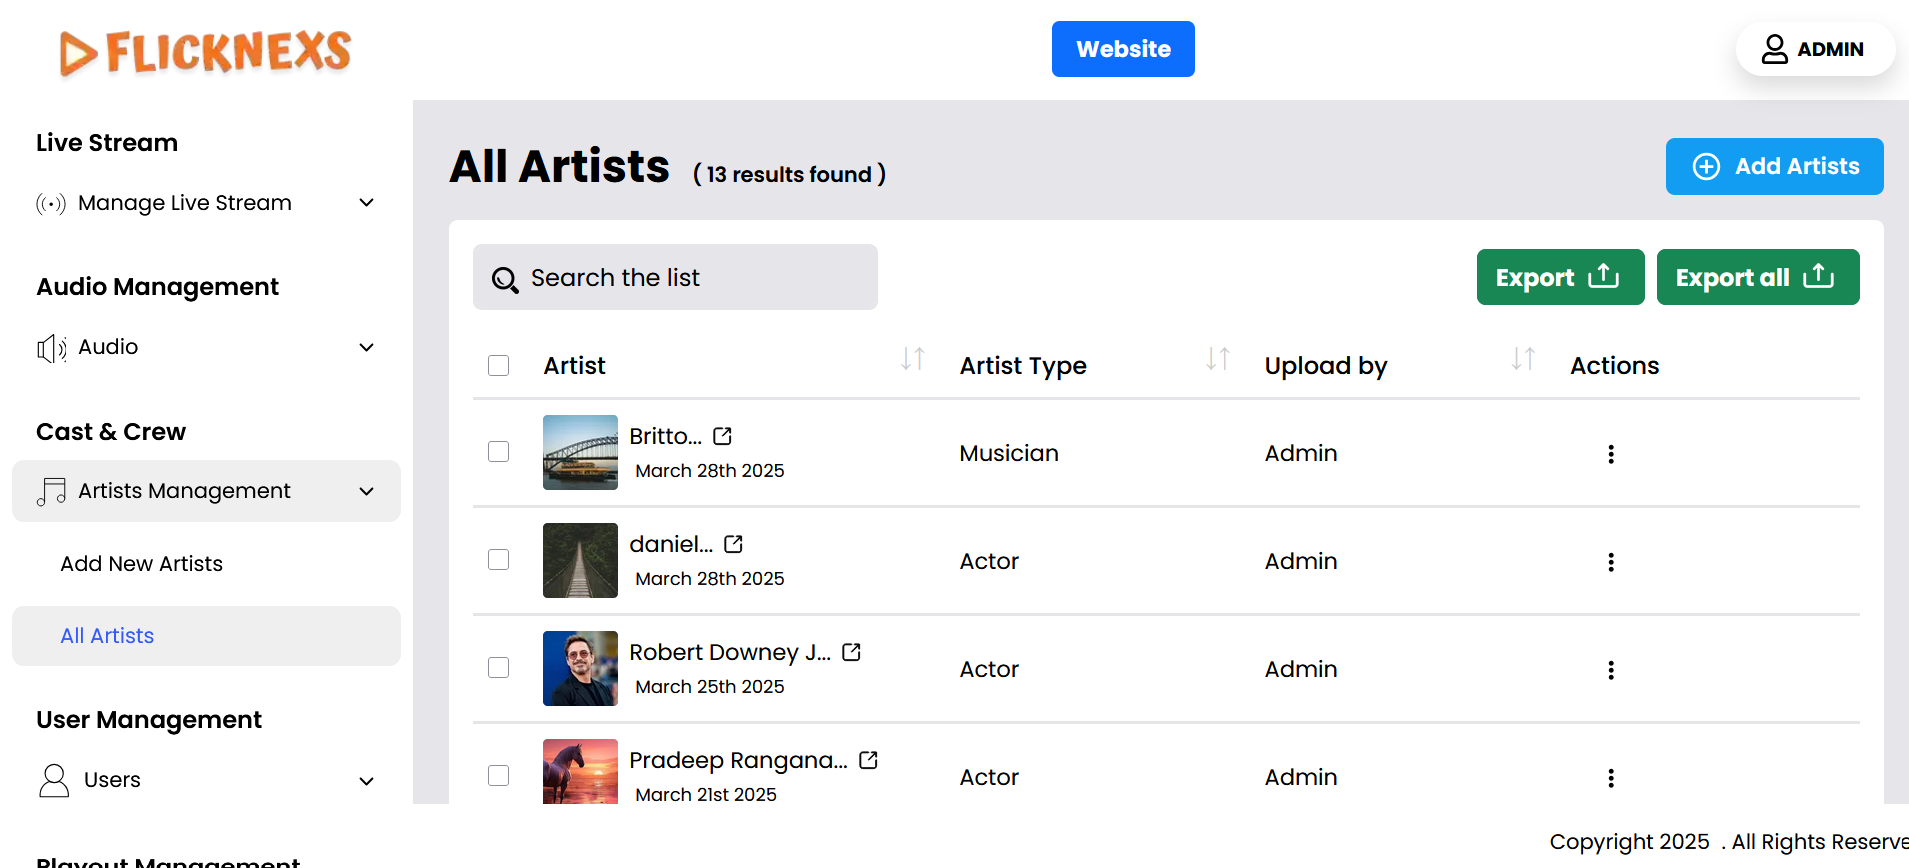This screenshot has width=1909, height=868.
Task: Select the Robert Downey J... row checkbox
Action: pos(499,668)
